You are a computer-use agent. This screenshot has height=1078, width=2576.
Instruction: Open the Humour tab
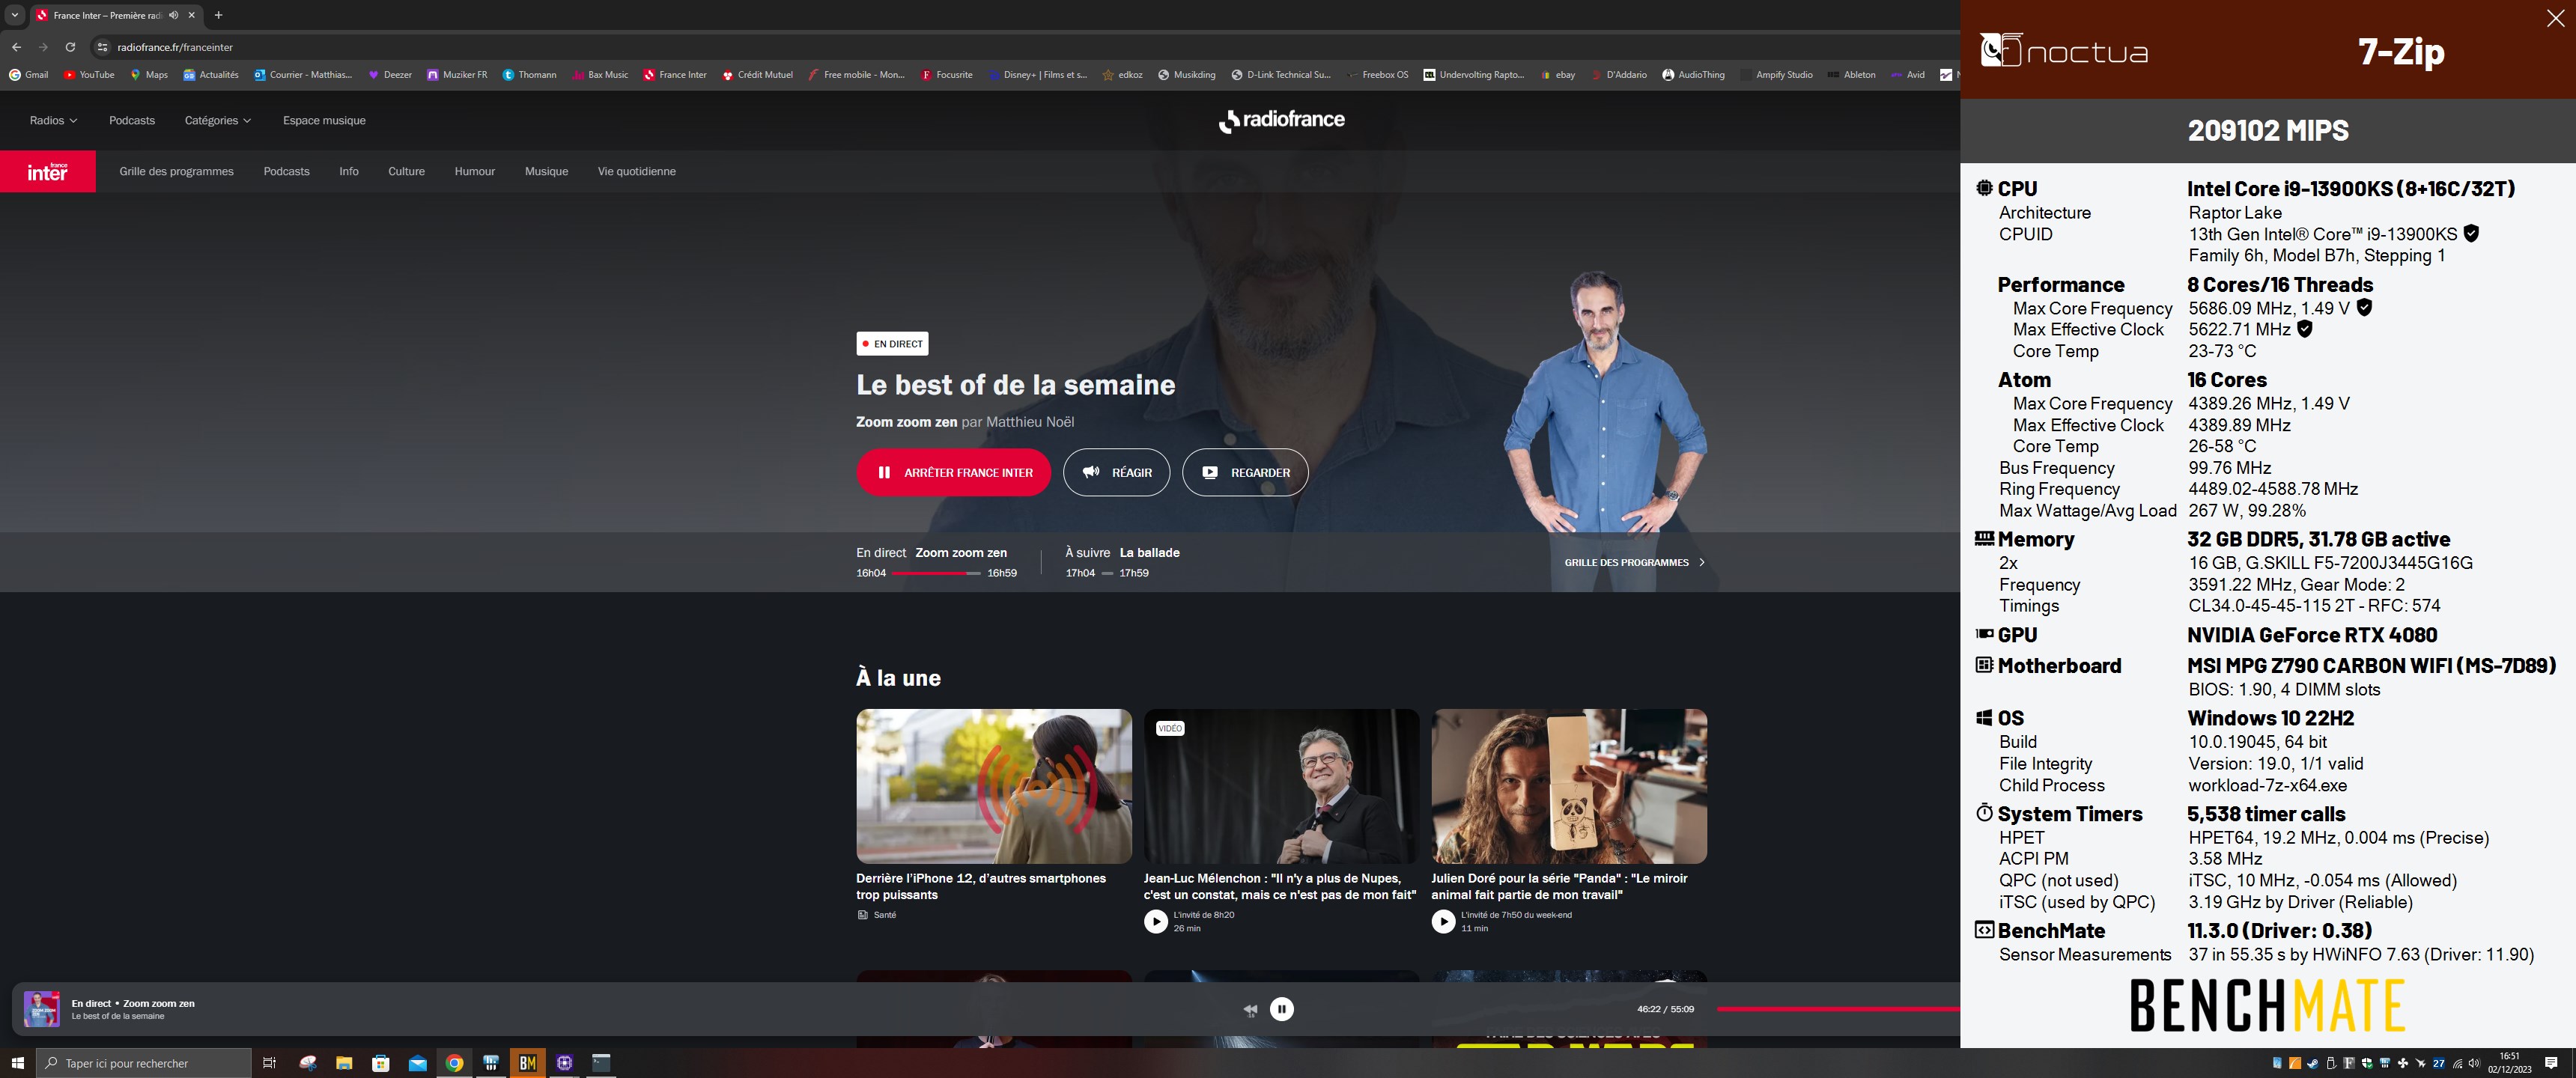tap(474, 172)
